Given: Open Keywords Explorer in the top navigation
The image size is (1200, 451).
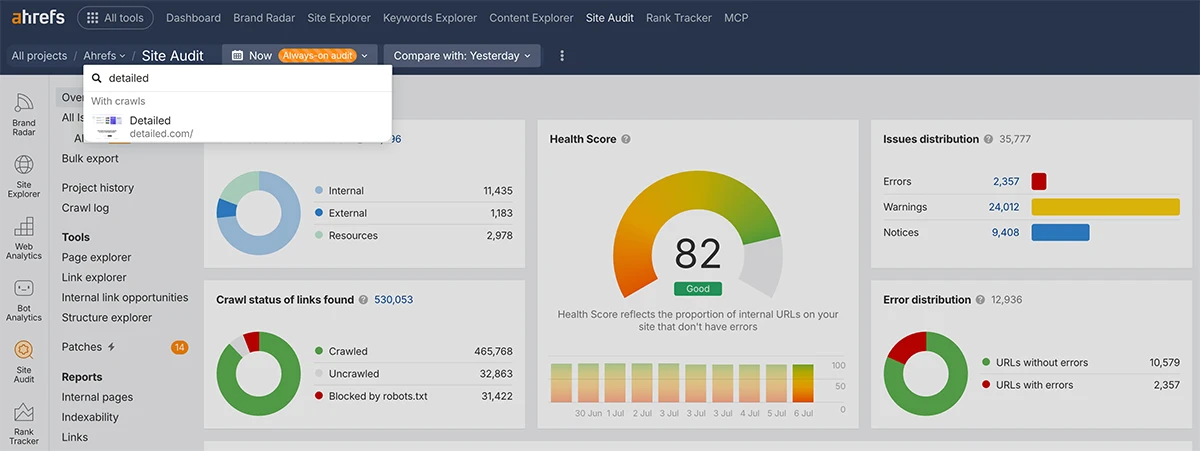Looking at the screenshot, I should point(430,18).
